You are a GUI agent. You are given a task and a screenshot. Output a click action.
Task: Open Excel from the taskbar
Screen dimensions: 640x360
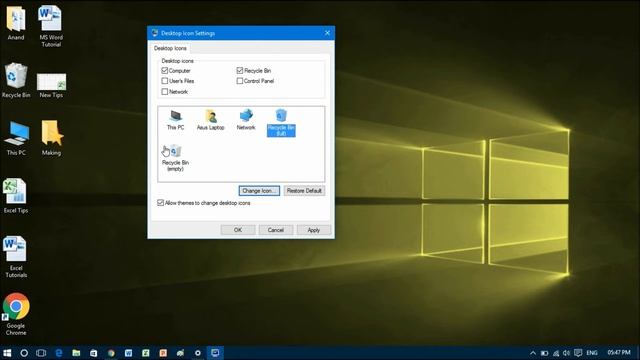tap(146, 353)
